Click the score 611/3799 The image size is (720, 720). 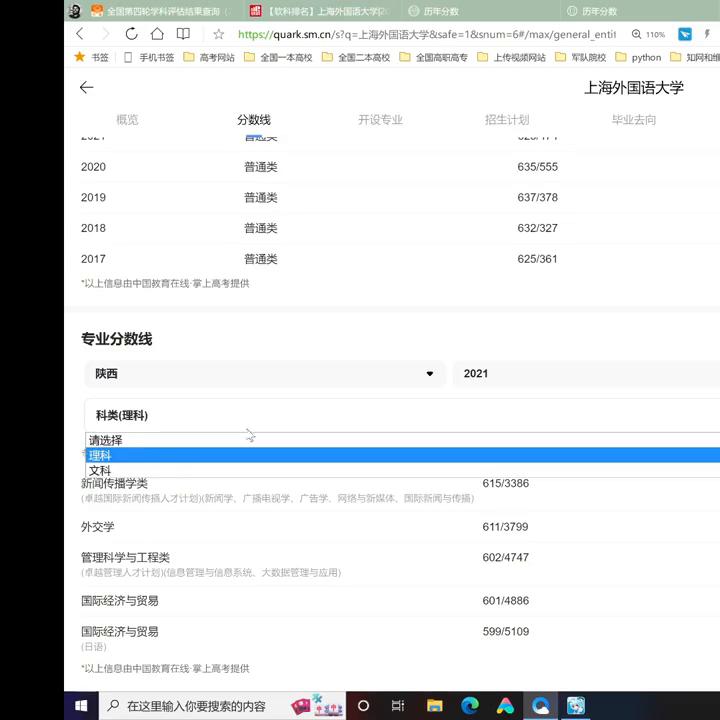[x=505, y=527]
